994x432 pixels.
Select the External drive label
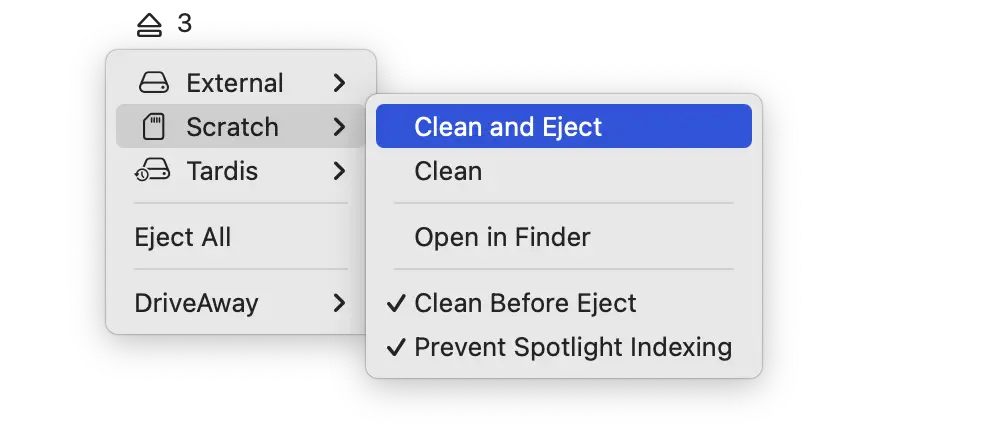point(235,83)
